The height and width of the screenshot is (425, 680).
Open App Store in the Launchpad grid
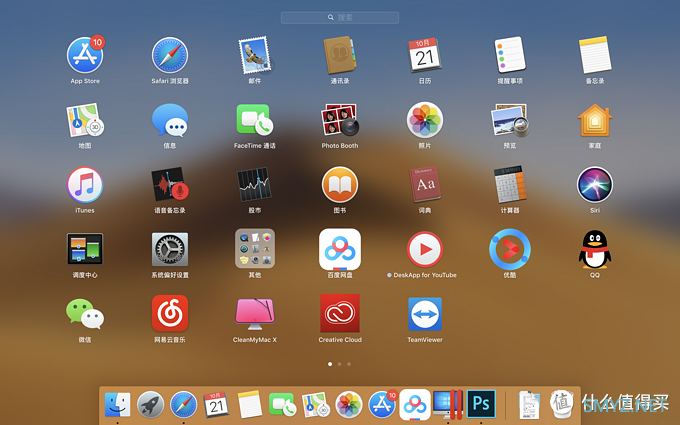[x=85, y=56]
